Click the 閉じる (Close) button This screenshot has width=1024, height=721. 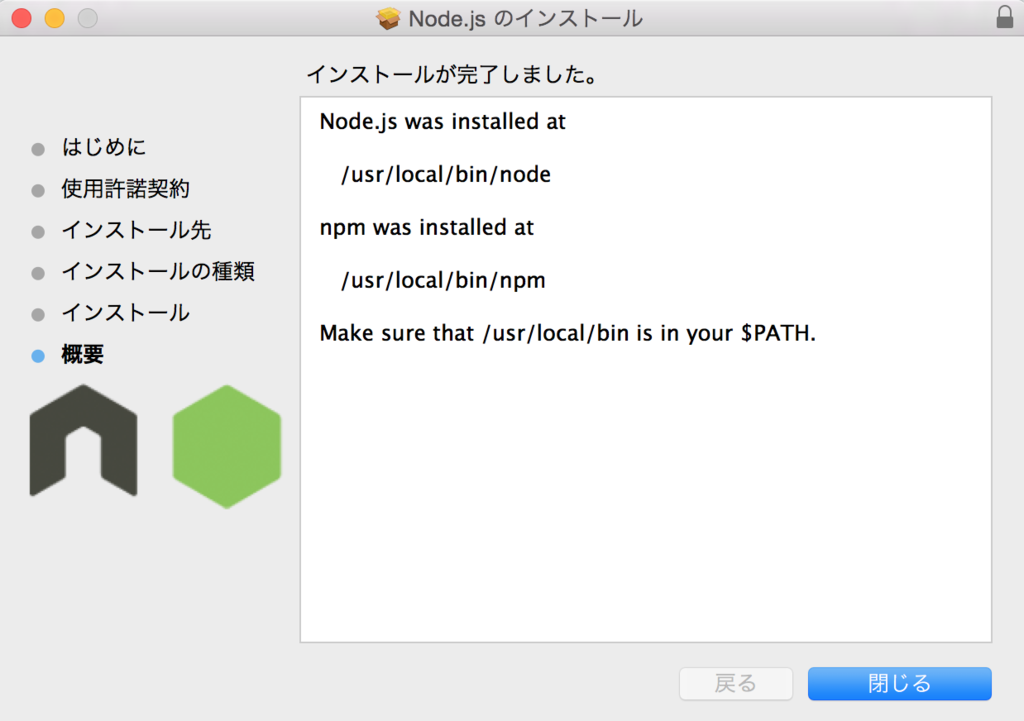(899, 684)
